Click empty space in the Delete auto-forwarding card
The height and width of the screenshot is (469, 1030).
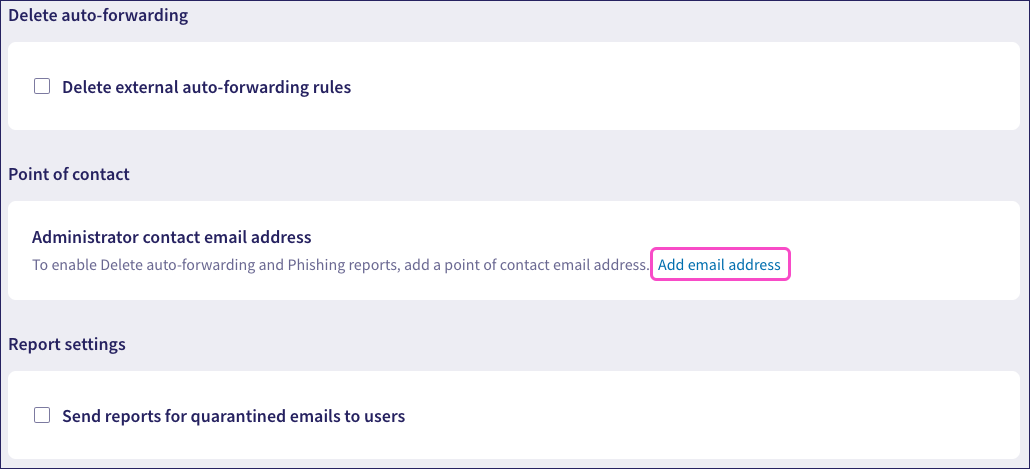click(x=700, y=87)
